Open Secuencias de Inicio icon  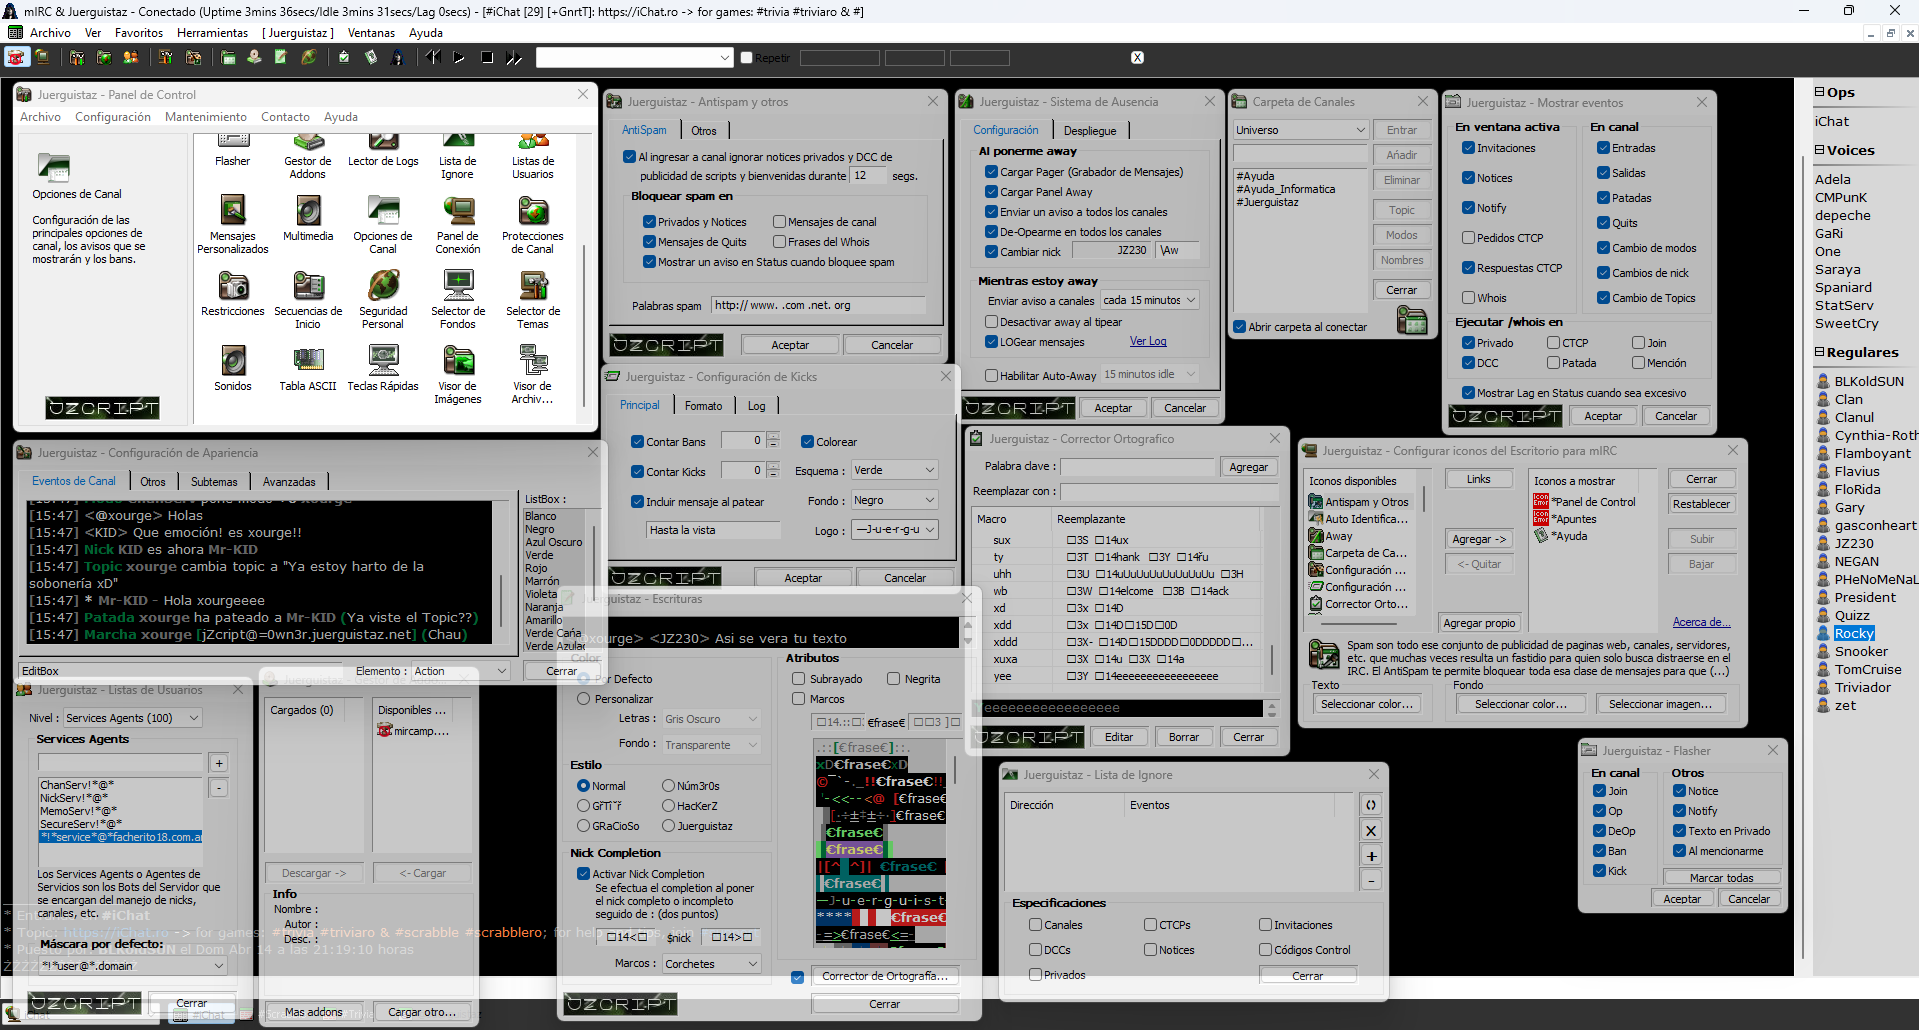[x=308, y=299]
